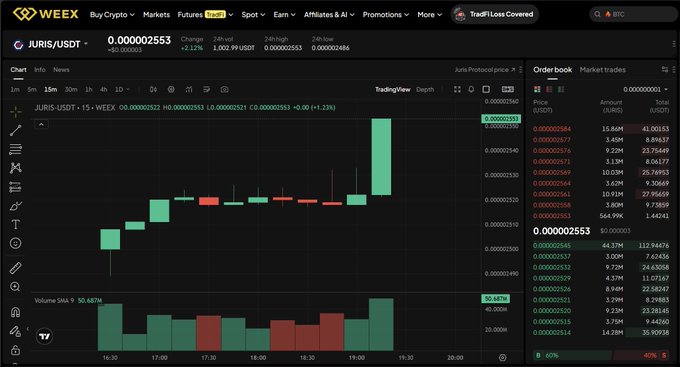This screenshot has height=367, width=680.
Task: Select the Order book tab
Action: click(x=552, y=69)
